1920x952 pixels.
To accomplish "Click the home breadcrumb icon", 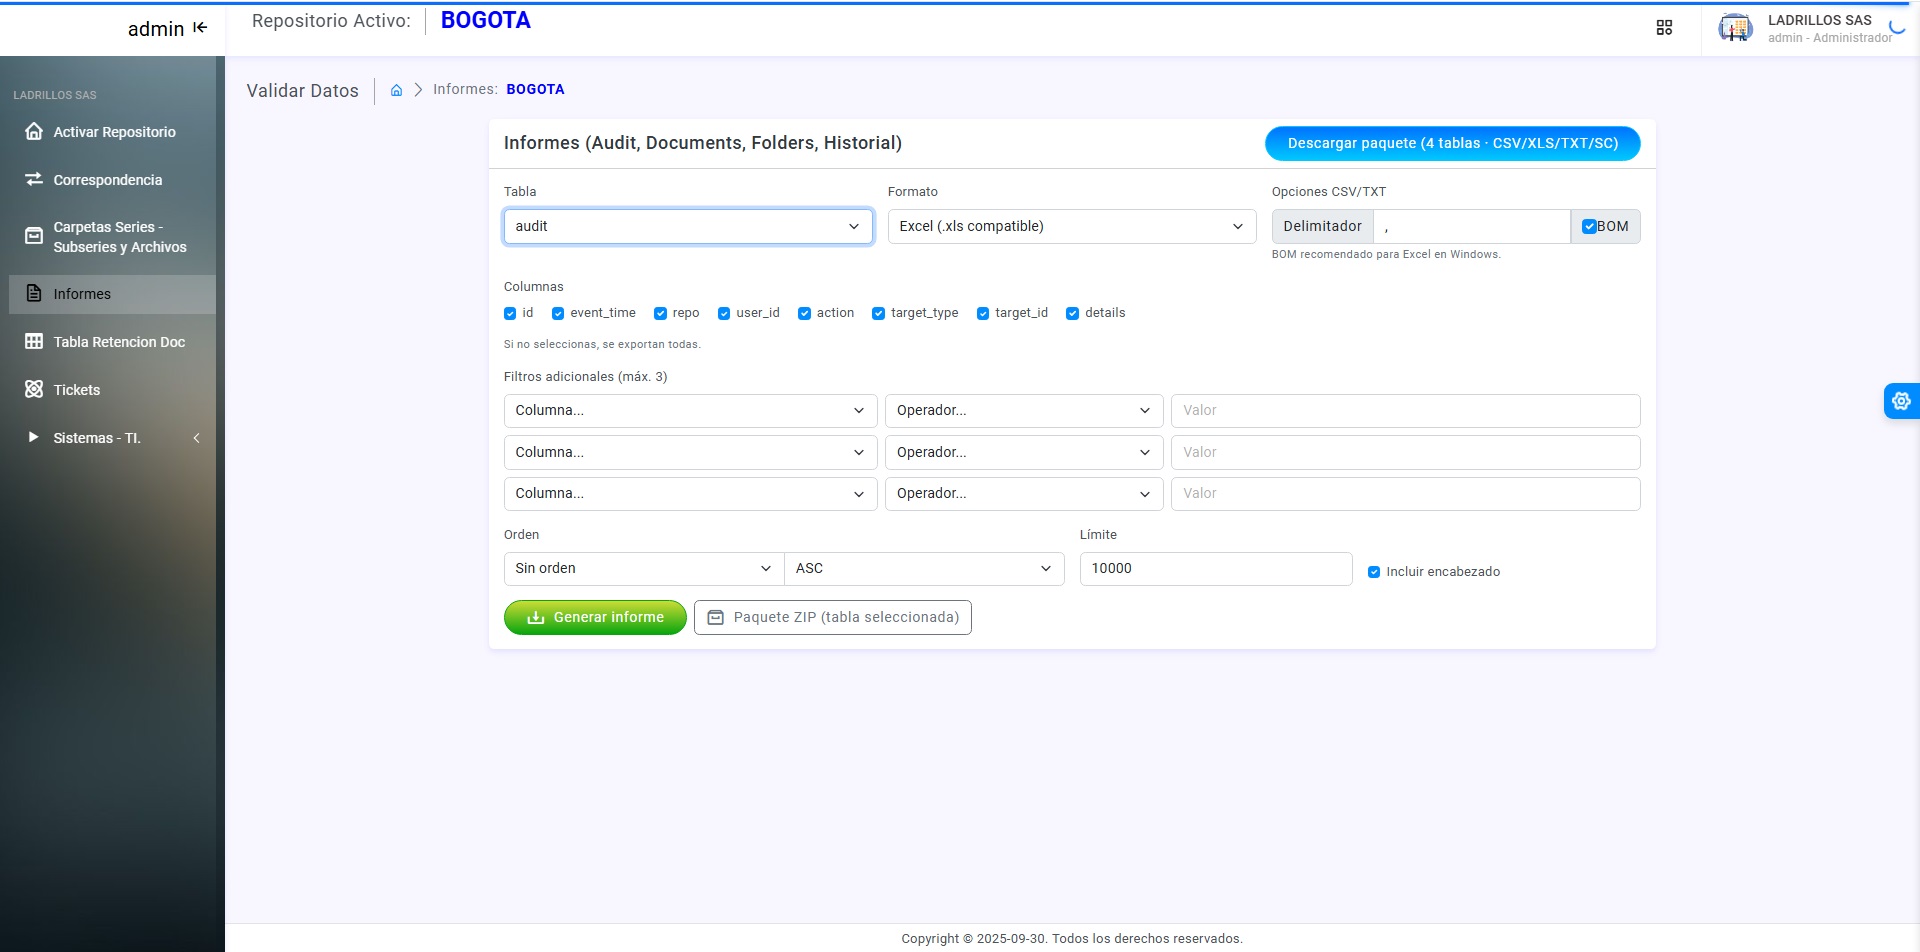I will click(396, 90).
